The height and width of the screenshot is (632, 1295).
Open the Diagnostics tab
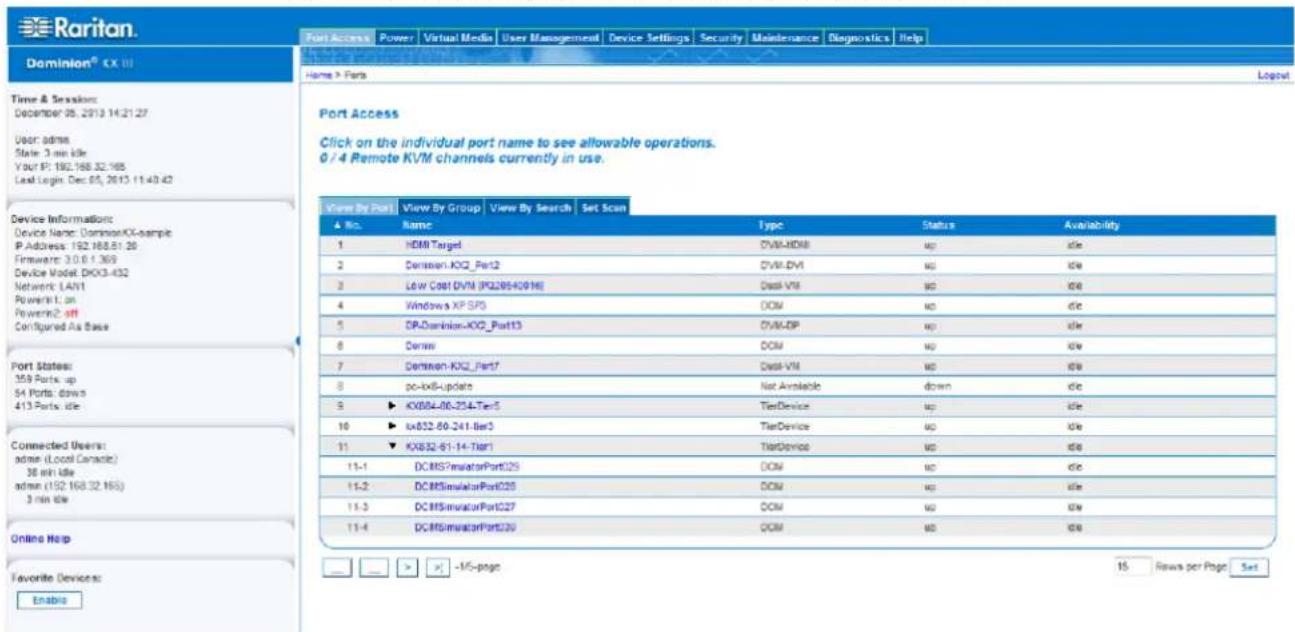tap(859, 37)
